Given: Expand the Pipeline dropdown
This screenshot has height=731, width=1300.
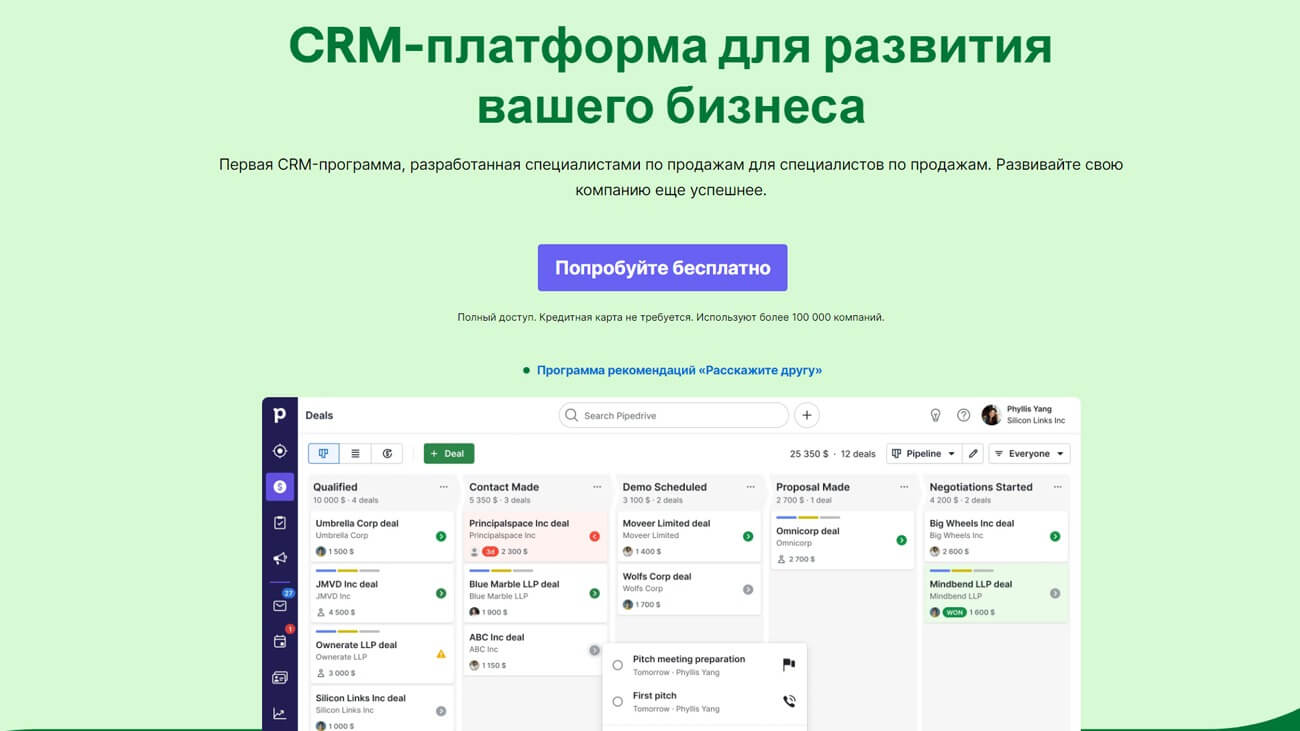Looking at the screenshot, I should 924,454.
